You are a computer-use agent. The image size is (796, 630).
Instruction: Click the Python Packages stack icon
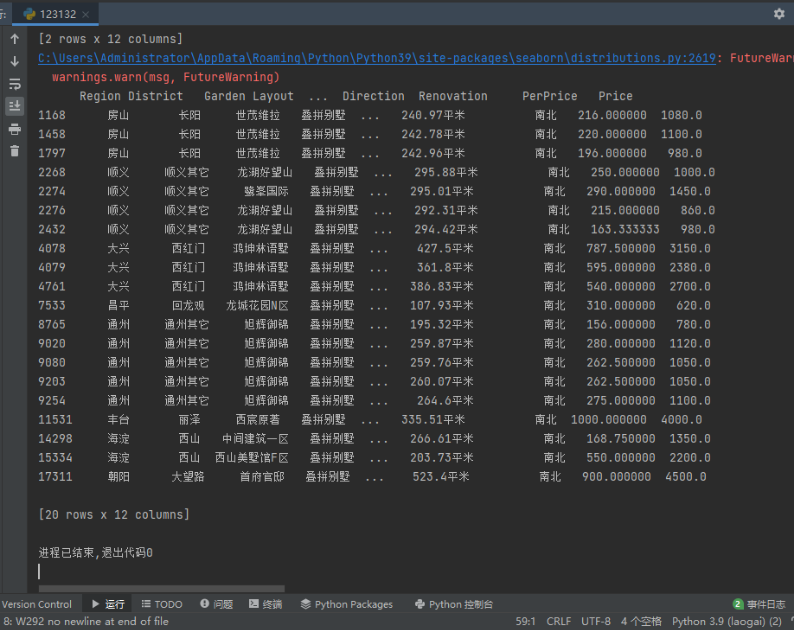coord(306,604)
